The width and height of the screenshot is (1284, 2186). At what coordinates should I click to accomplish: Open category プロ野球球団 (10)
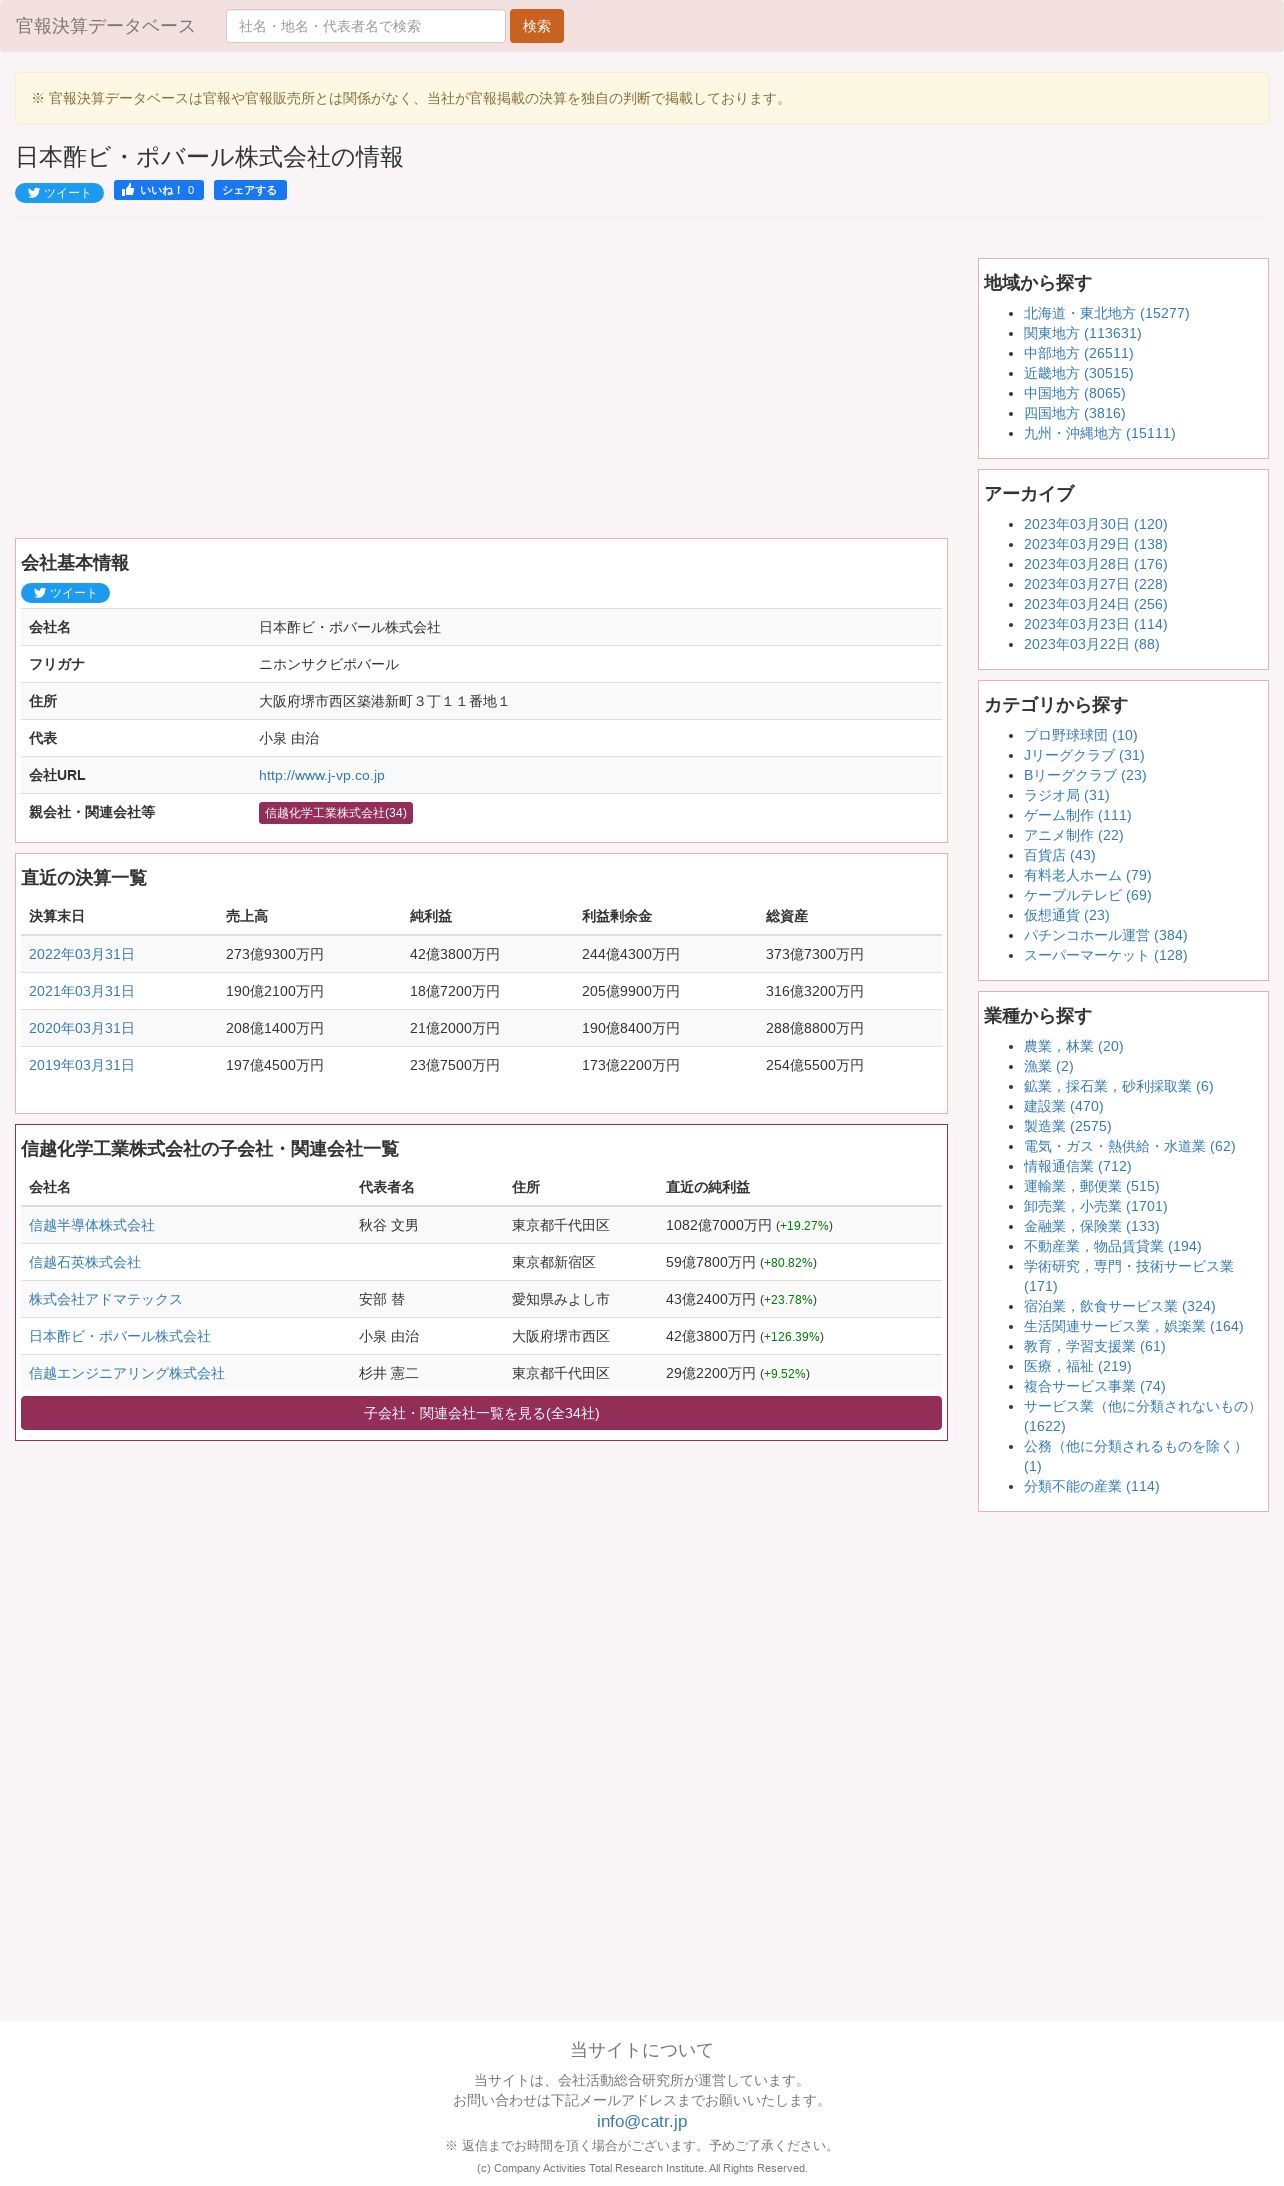point(1080,736)
